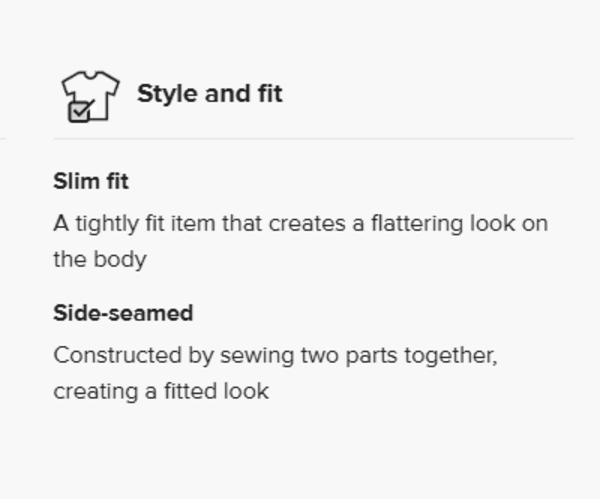Click the word 'sewing' in the description

click(257, 357)
